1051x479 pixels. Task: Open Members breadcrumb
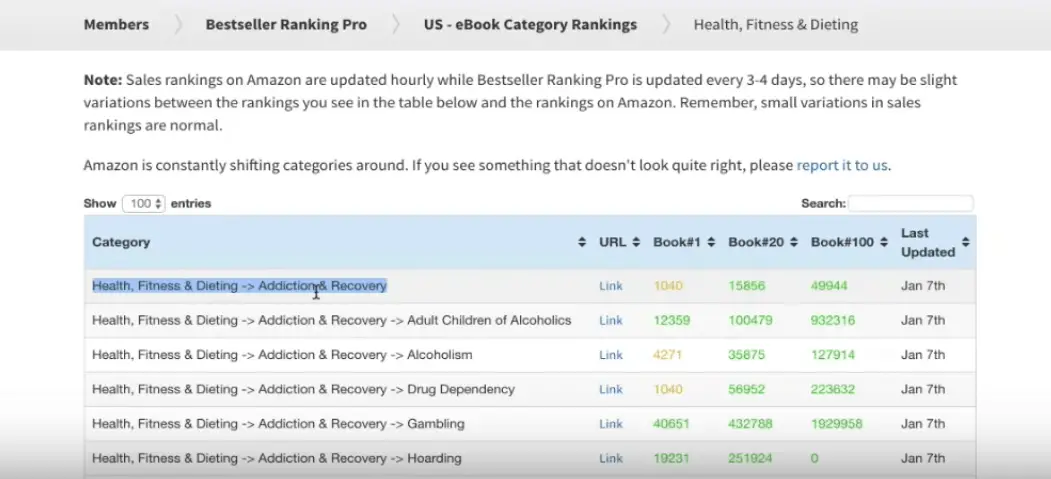[116, 25]
